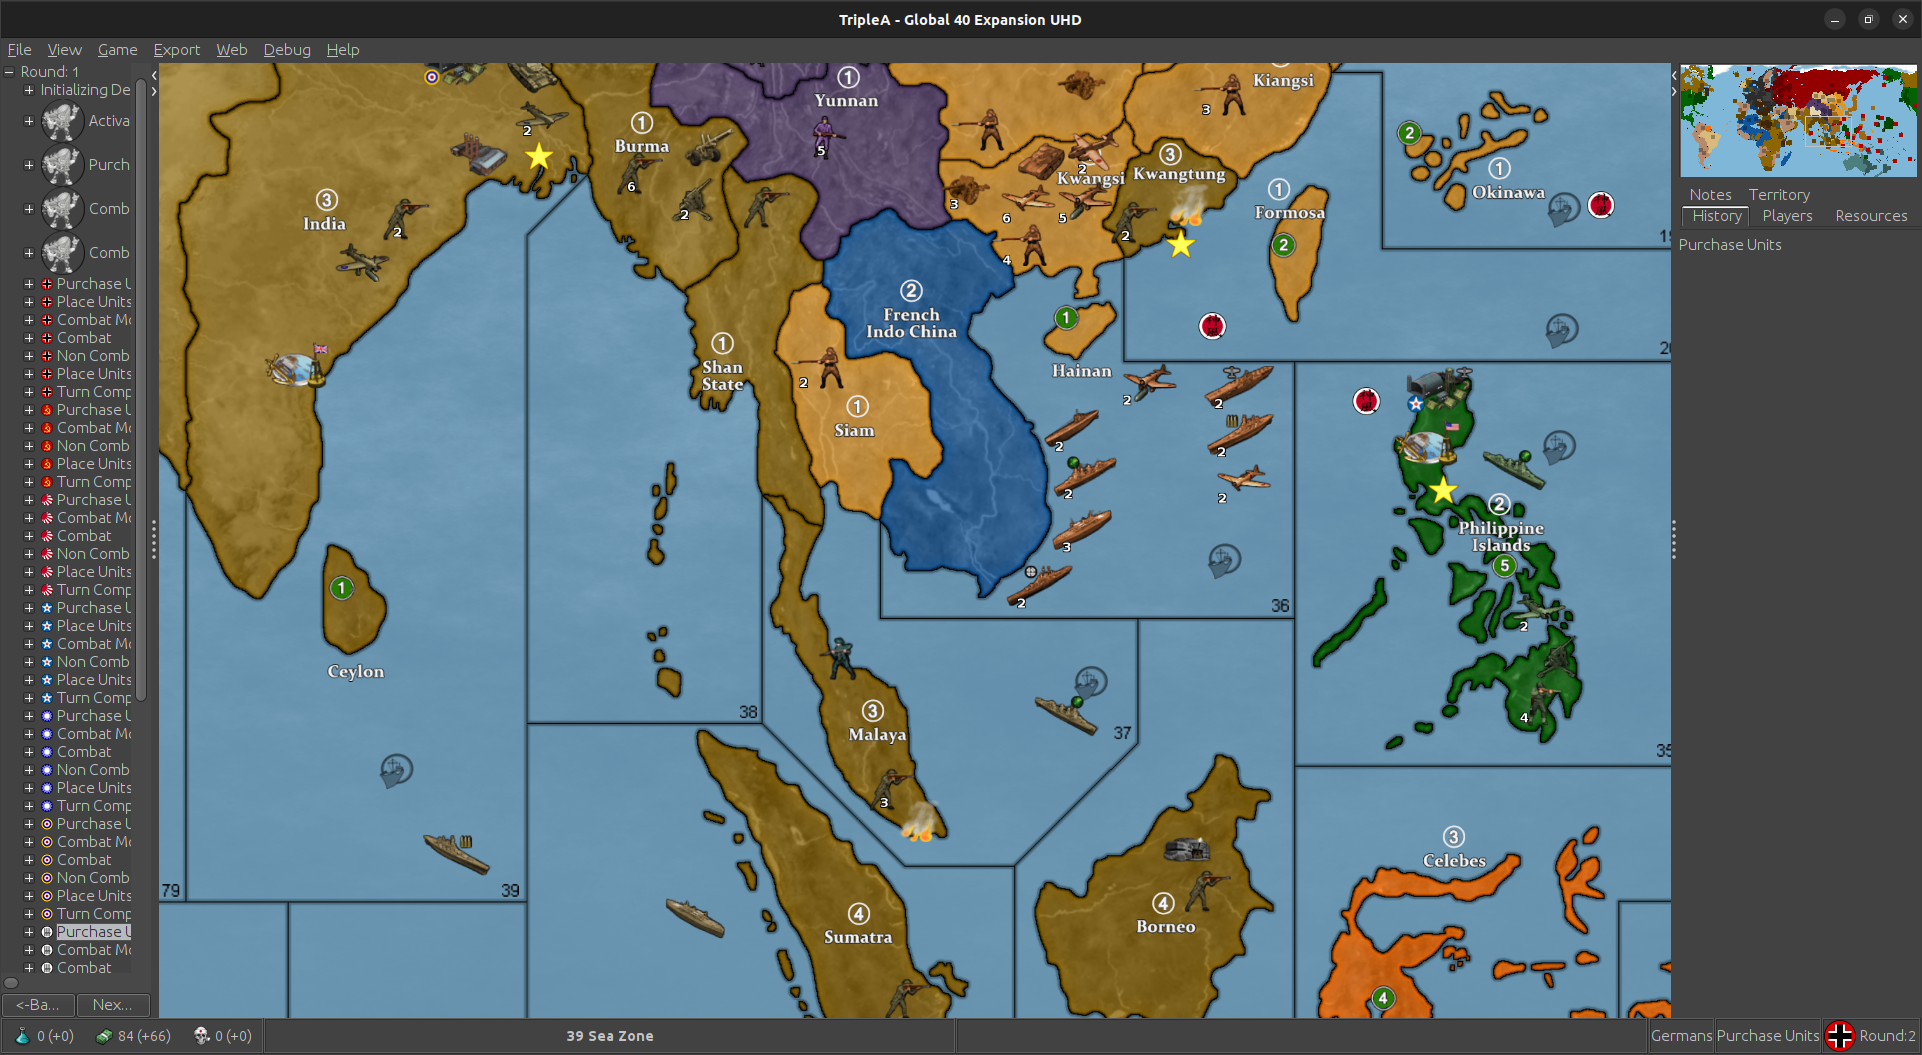This screenshot has width=1922, height=1055.
Task: Open the Web menu
Action: [x=231, y=49]
